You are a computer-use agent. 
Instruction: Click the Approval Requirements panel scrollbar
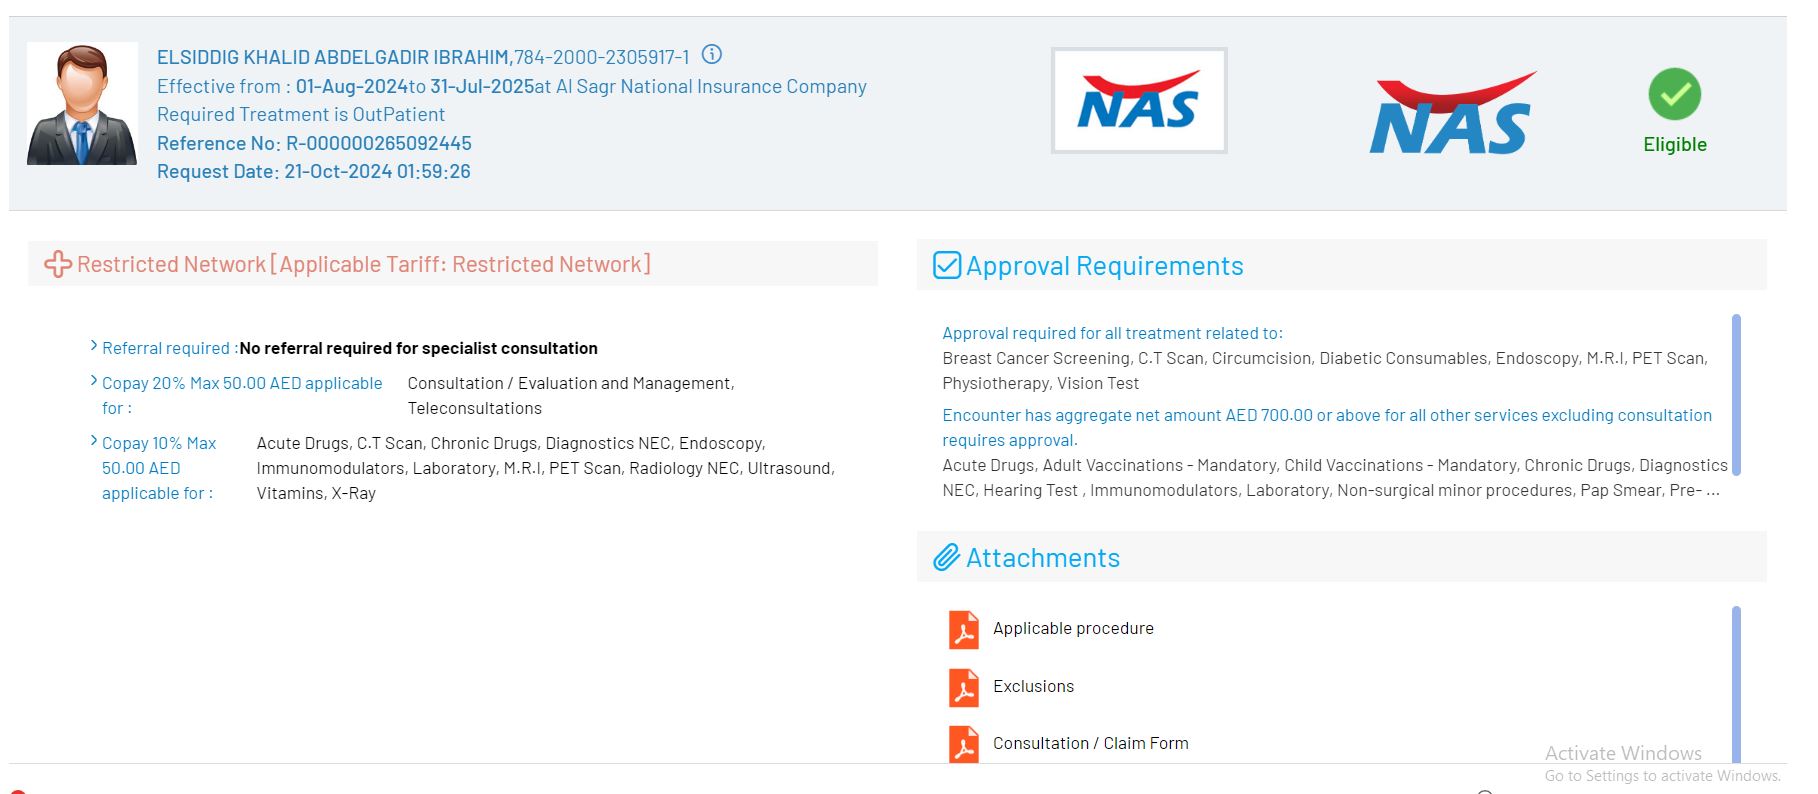click(1736, 394)
